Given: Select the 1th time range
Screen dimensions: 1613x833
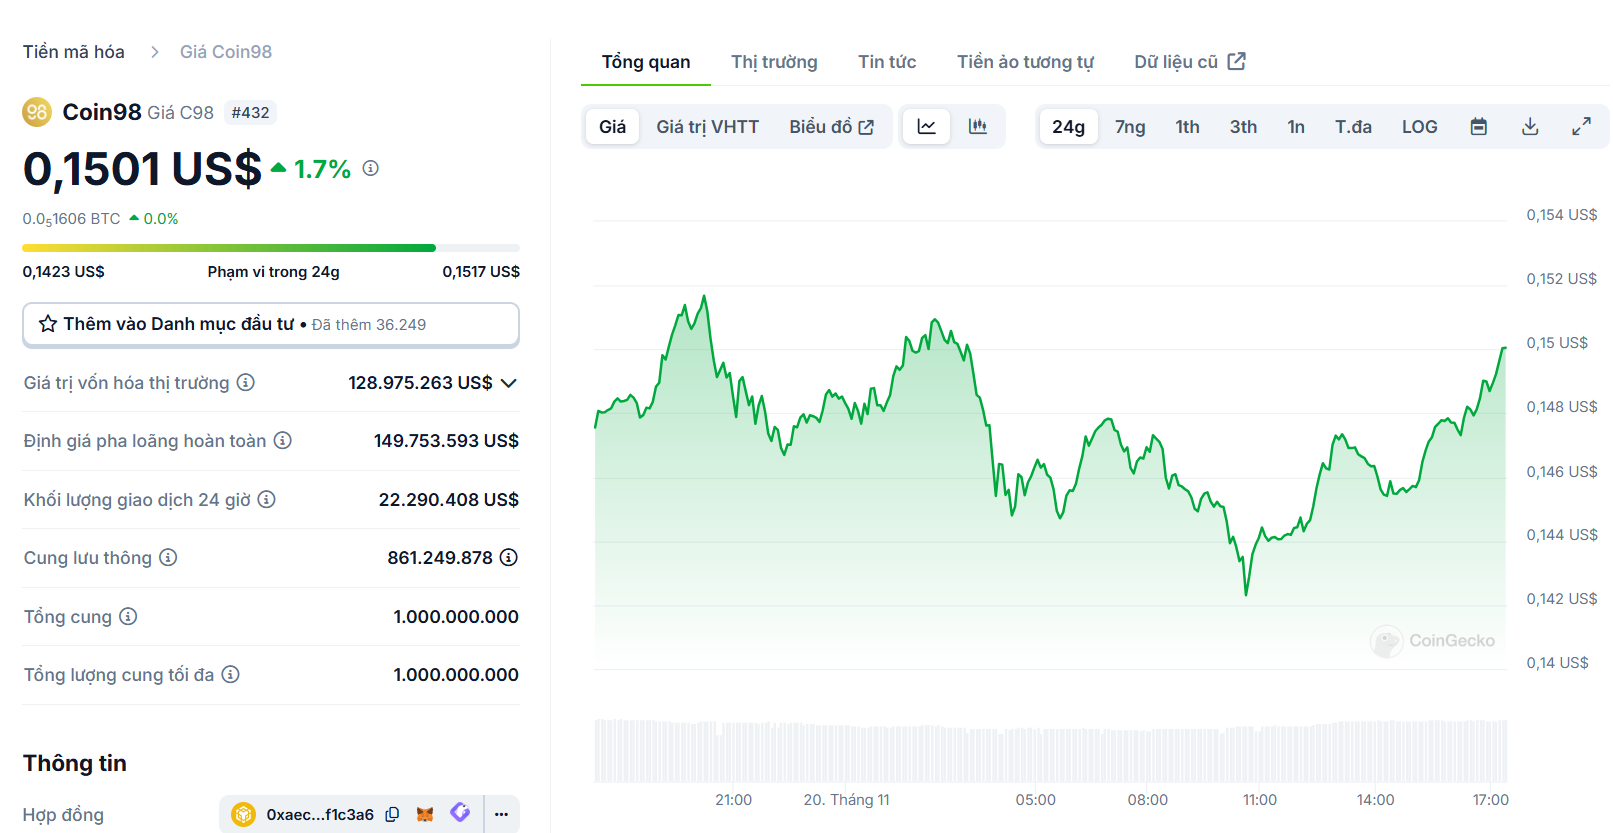Looking at the screenshot, I should click(x=1187, y=127).
